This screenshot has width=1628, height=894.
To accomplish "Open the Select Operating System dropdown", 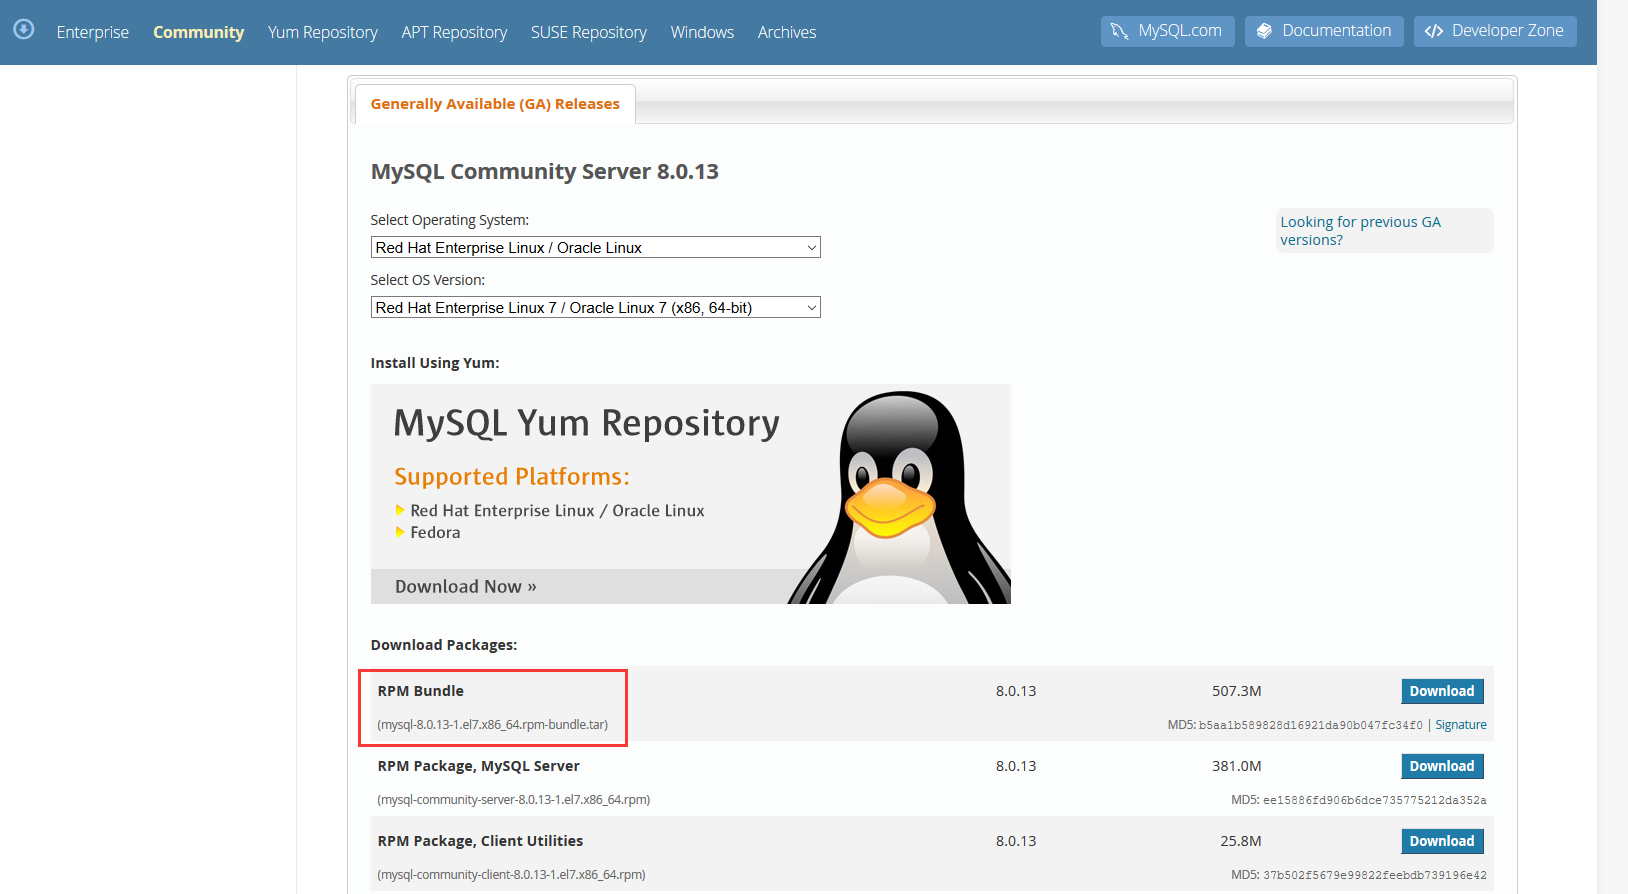I will tap(595, 247).
